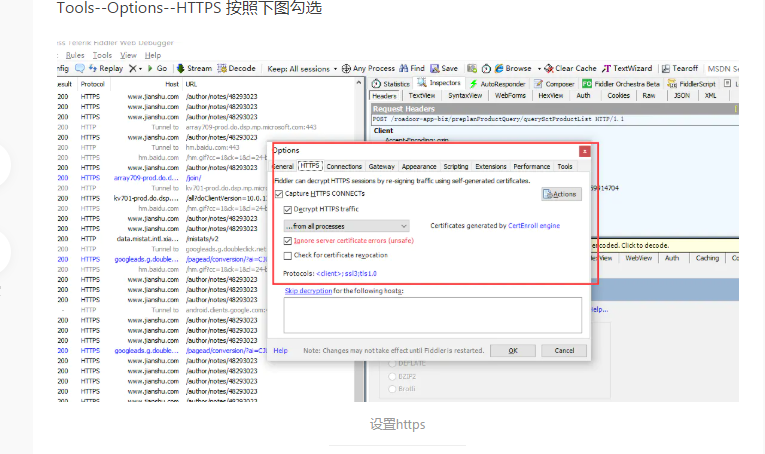Close the Options dialog with red X

584,151
